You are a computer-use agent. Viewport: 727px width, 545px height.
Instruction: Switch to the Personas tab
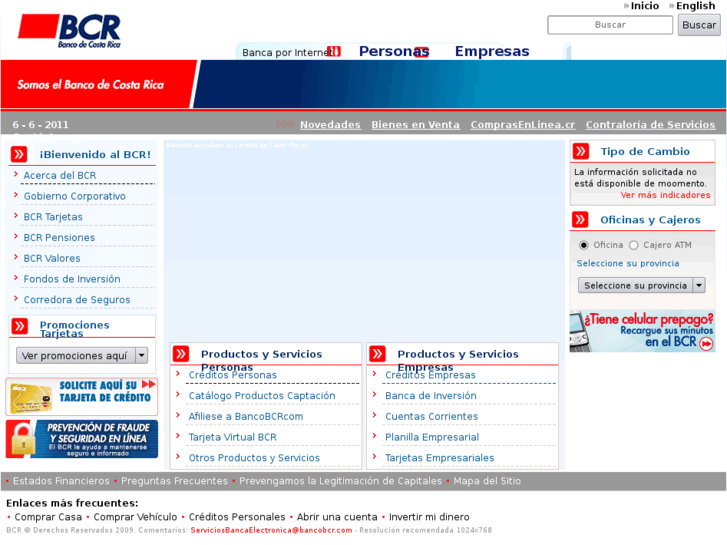(x=394, y=51)
